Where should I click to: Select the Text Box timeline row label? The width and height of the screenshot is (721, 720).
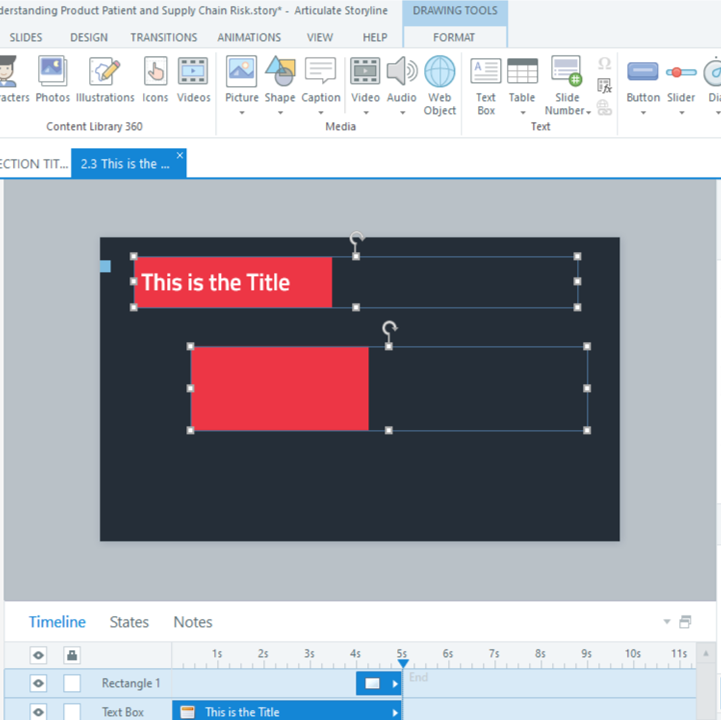tap(123, 712)
